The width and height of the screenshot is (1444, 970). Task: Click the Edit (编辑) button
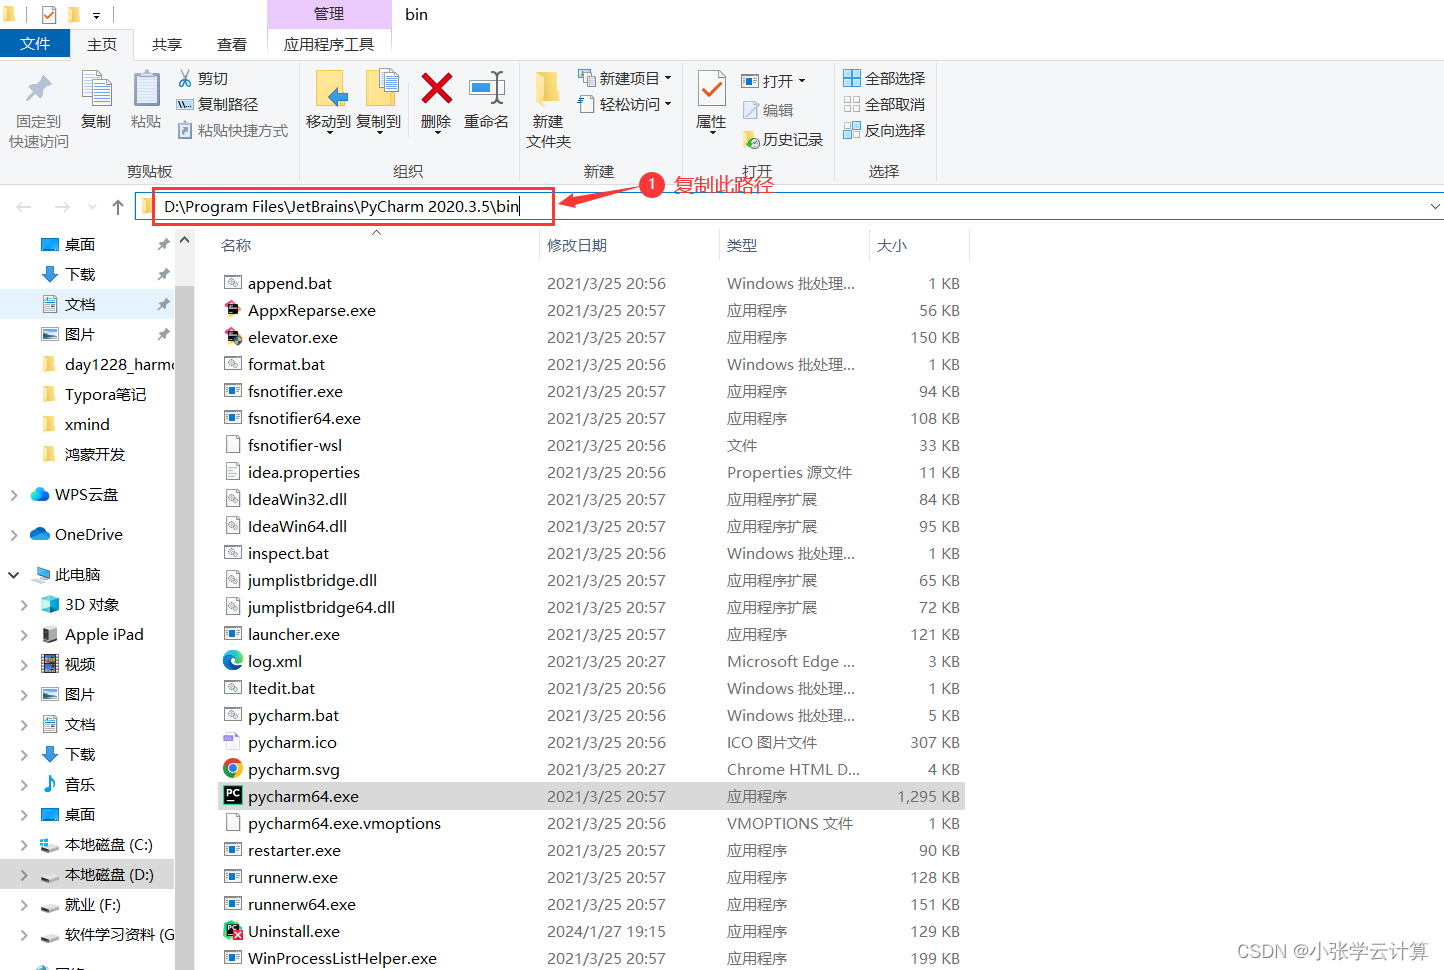tap(768, 110)
